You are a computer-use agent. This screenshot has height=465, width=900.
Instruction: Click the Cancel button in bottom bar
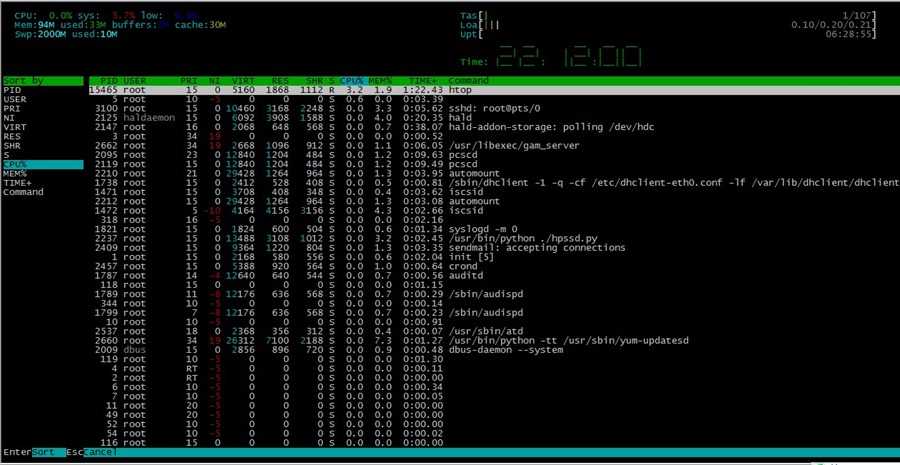pos(100,452)
